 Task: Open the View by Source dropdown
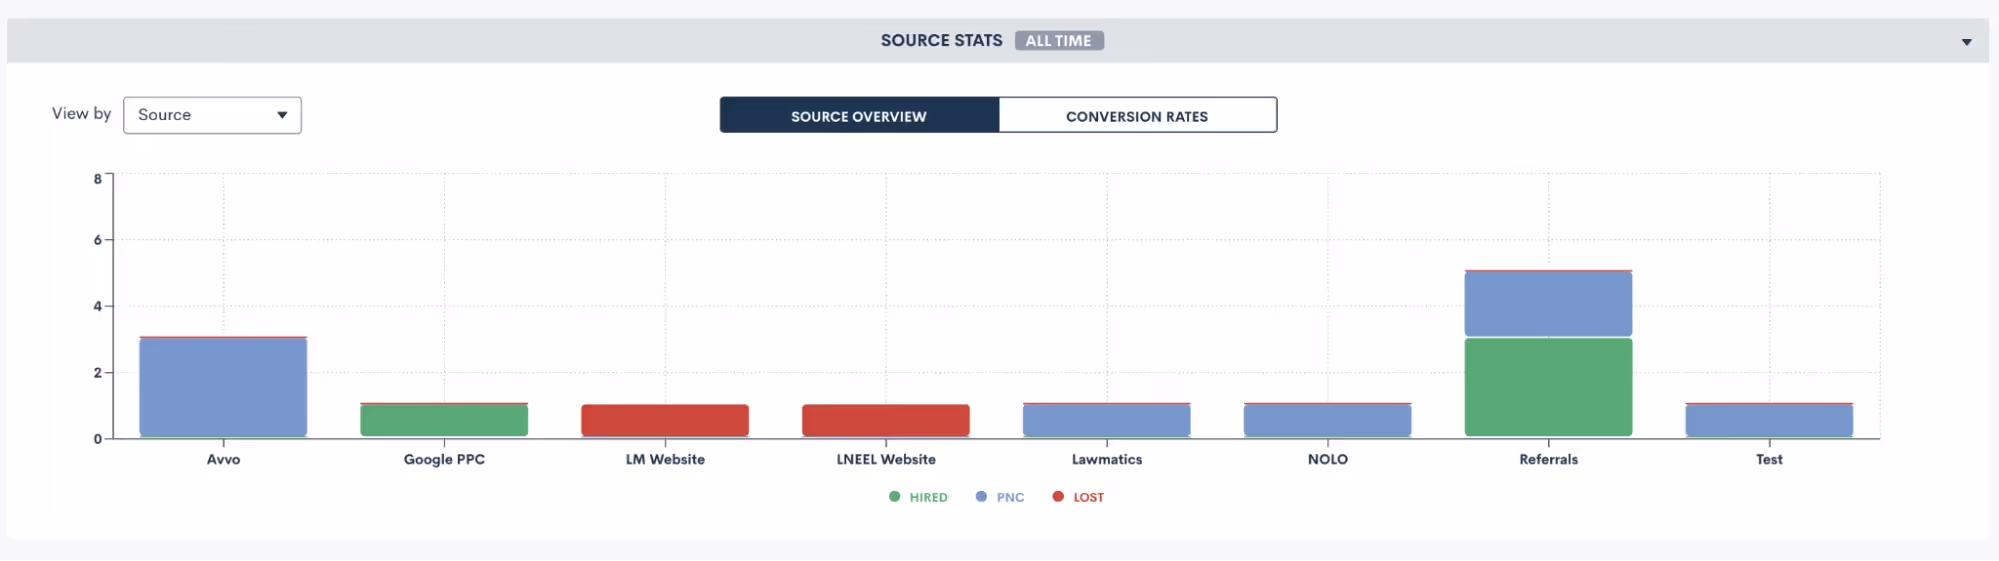(212, 115)
